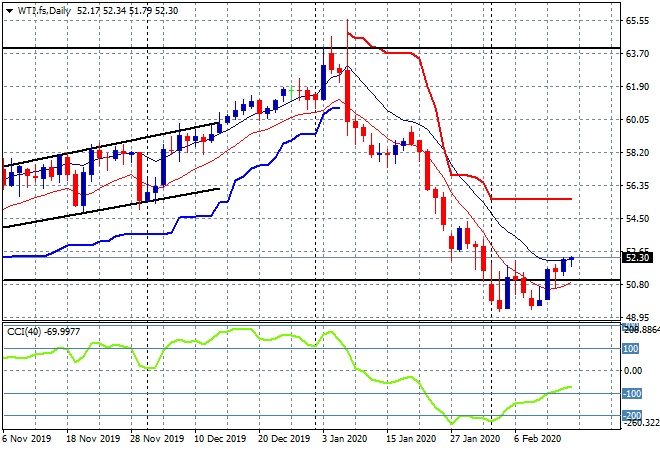
Task: Click the 20 Dec 2019 date label
Action: coord(285,439)
